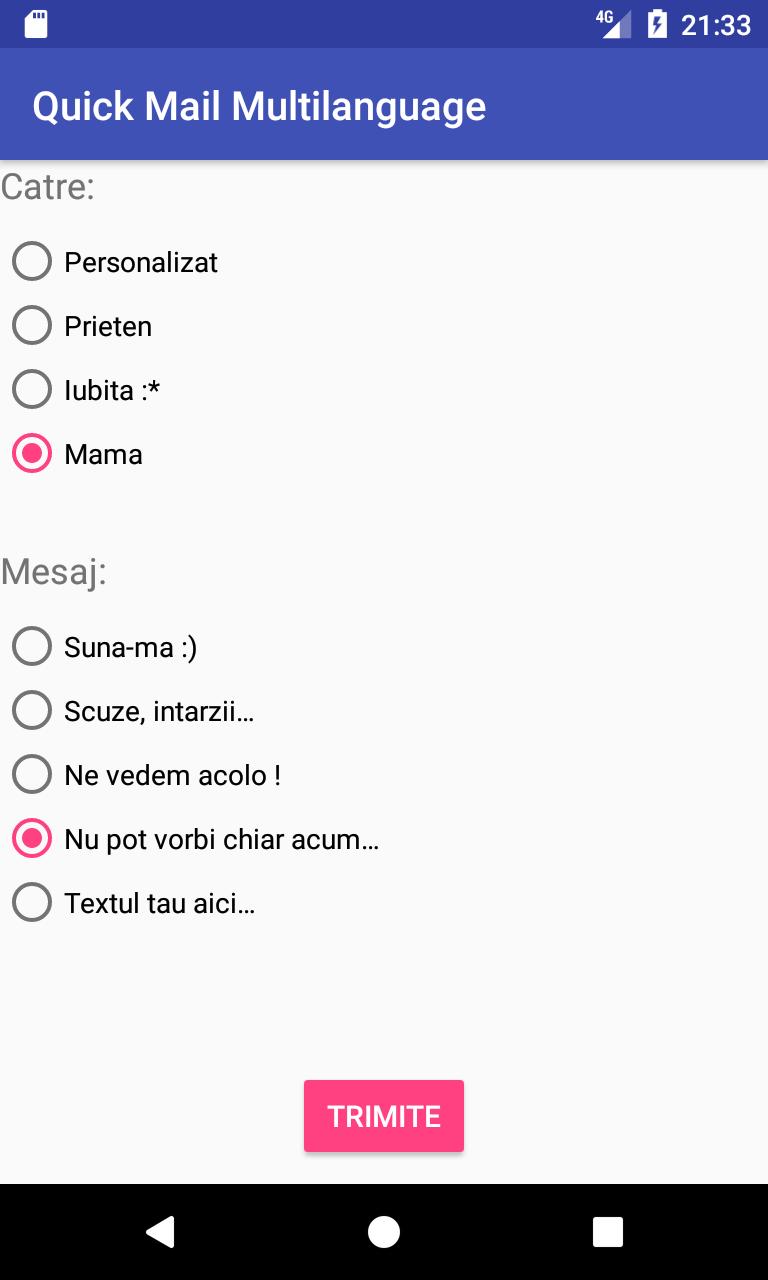The image size is (768, 1280).
Task: Send the mail with TRIMITE button
Action: (384, 1116)
